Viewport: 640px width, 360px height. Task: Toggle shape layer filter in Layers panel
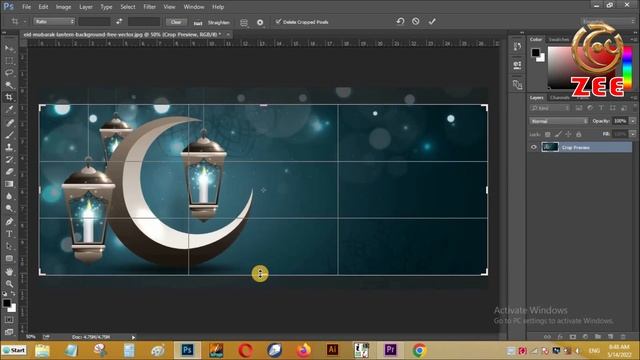pyautogui.click(x=612, y=108)
